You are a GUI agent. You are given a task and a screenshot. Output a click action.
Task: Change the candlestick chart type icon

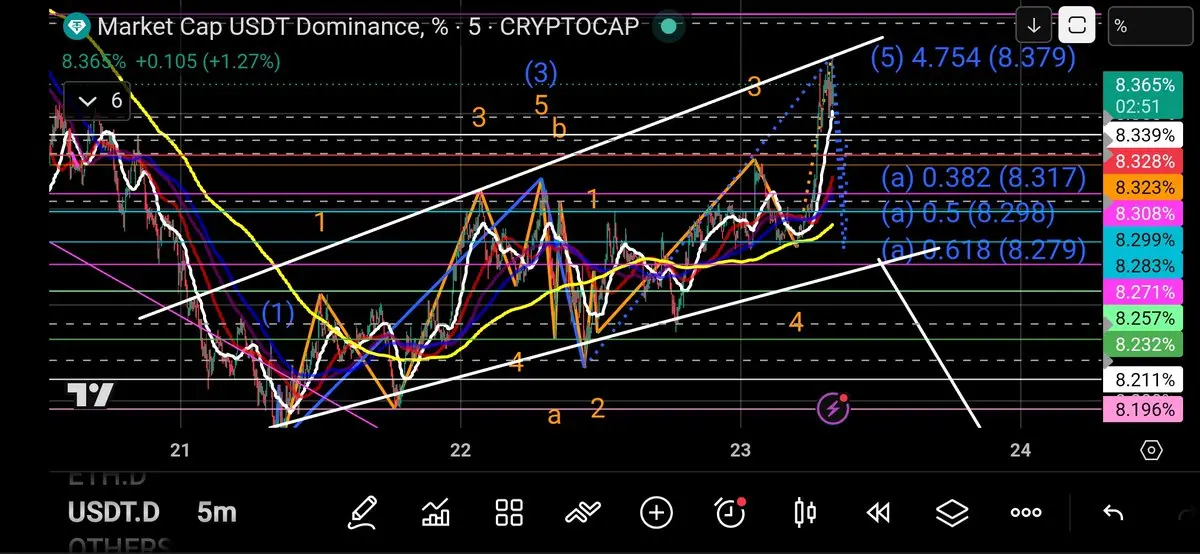point(804,513)
